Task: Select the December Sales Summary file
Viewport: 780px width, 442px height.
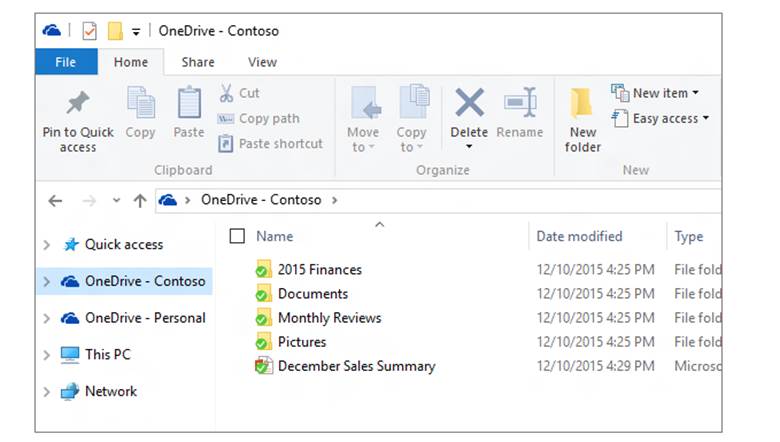Action: [357, 366]
